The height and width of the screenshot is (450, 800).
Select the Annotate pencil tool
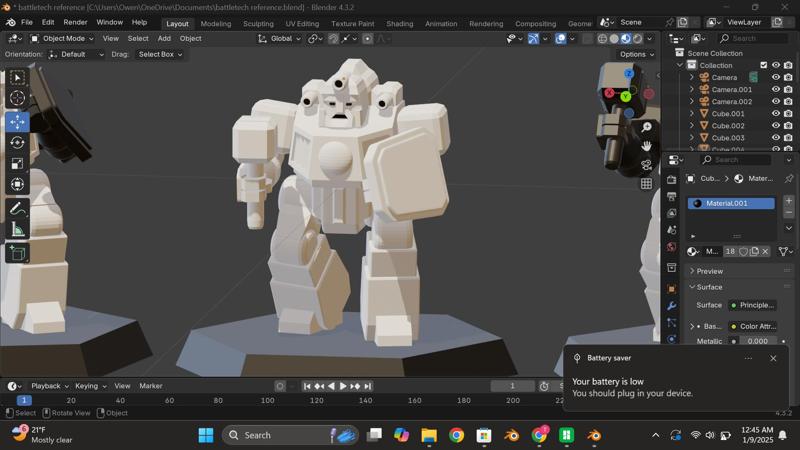(x=17, y=209)
